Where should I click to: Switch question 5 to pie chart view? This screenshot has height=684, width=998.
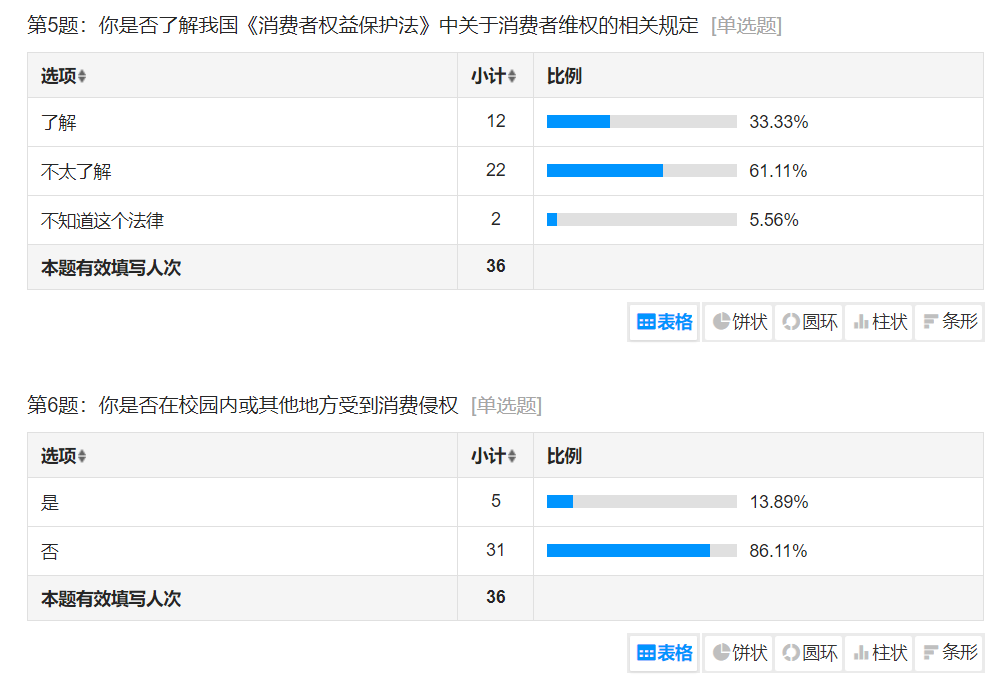(739, 322)
